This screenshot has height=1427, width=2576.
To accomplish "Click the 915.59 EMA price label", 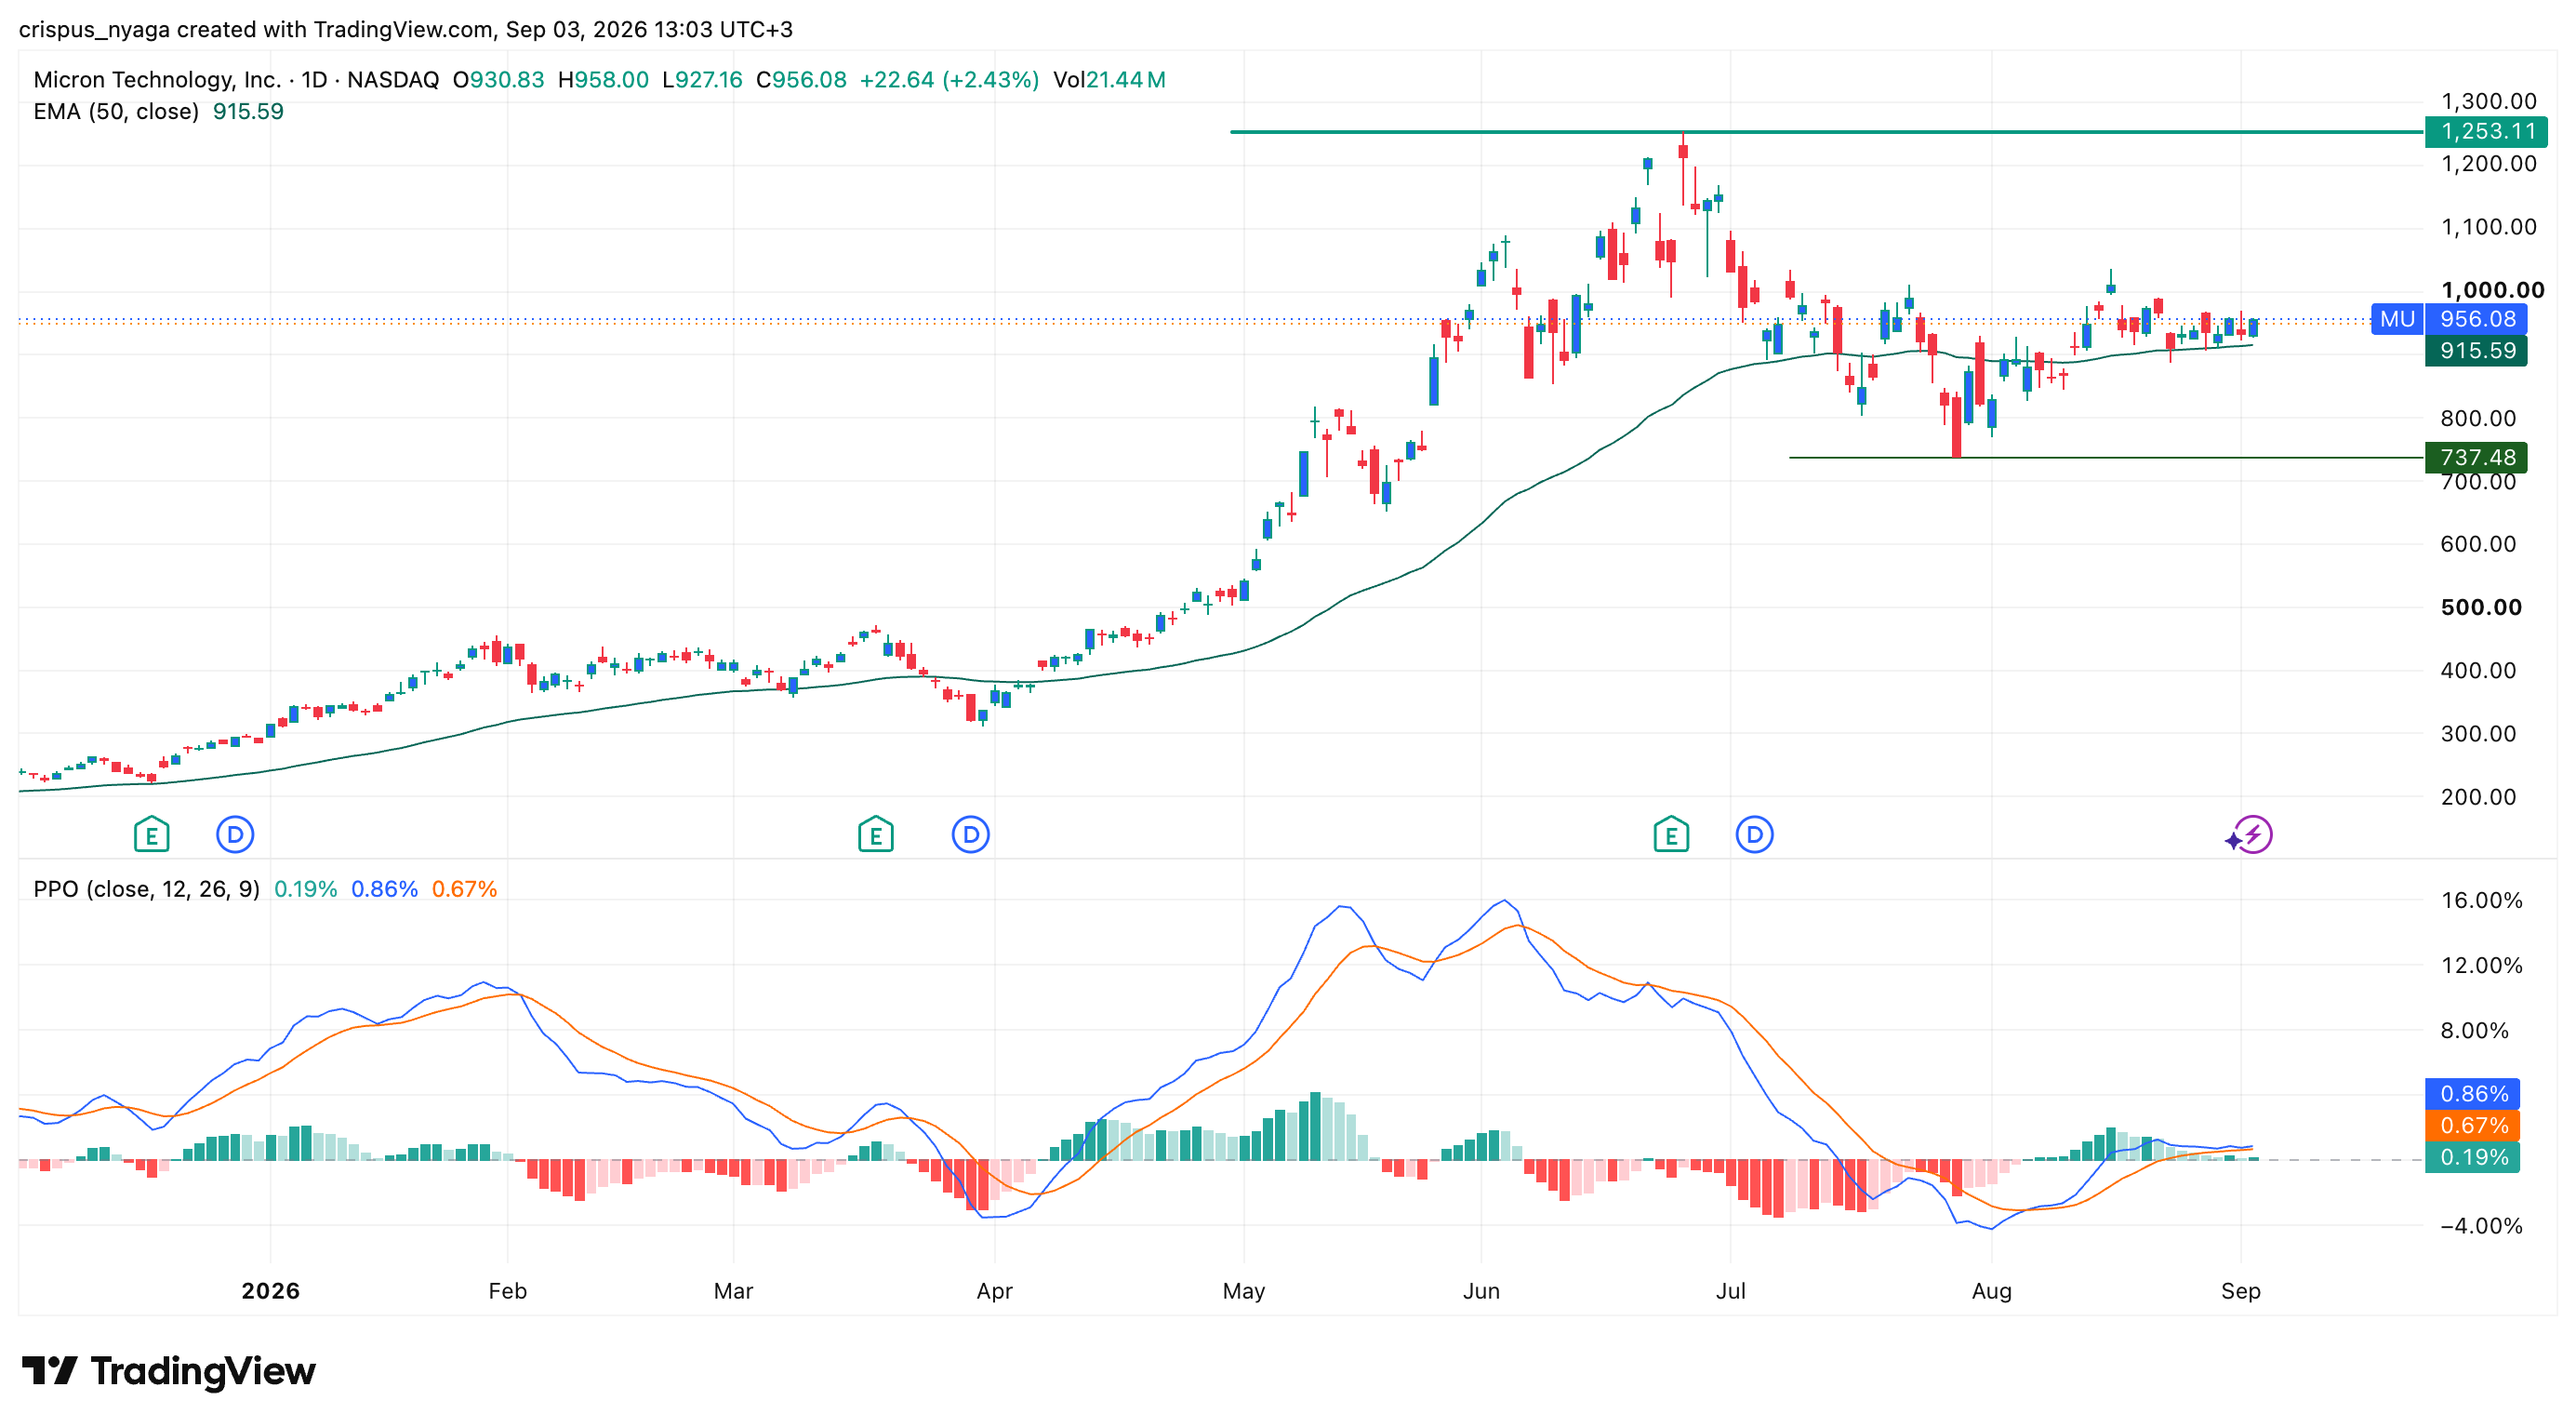I will 2476,350.
